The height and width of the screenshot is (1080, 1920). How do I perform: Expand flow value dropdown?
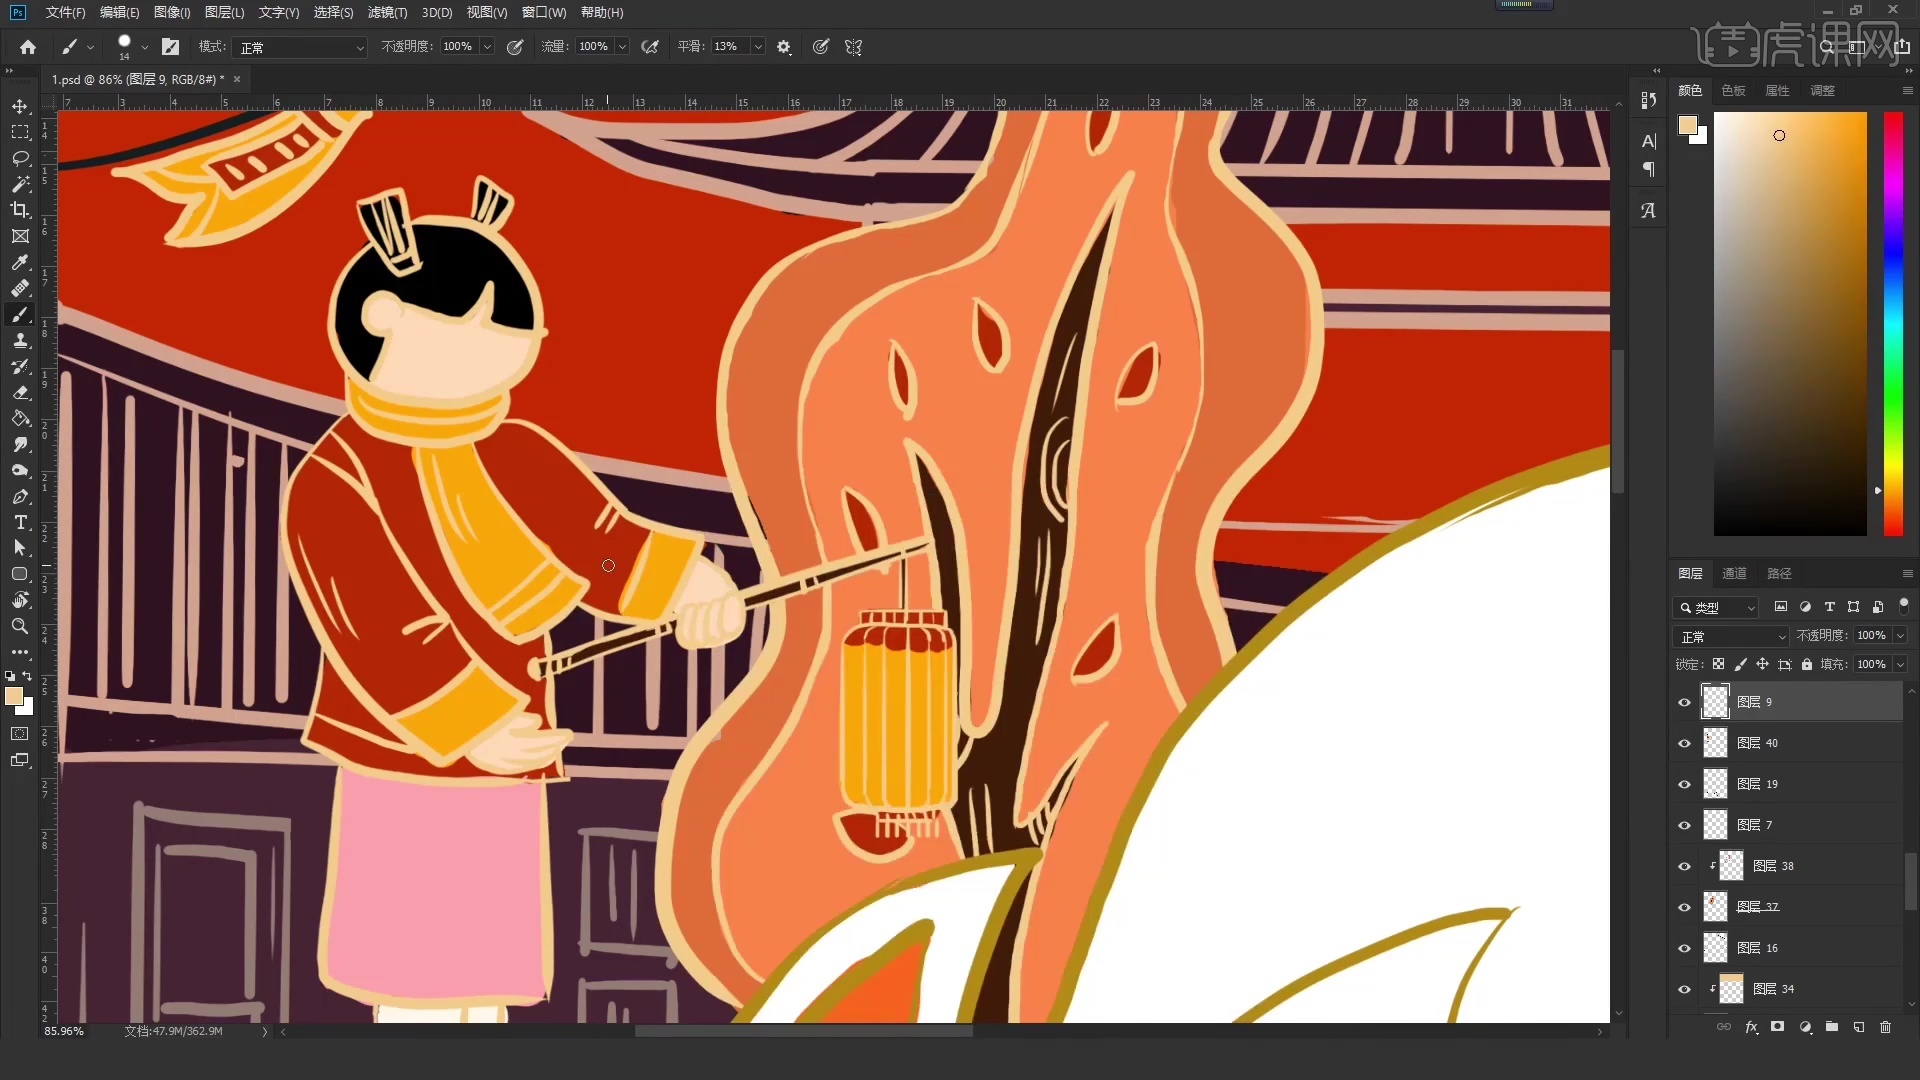pyautogui.click(x=622, y=47)
